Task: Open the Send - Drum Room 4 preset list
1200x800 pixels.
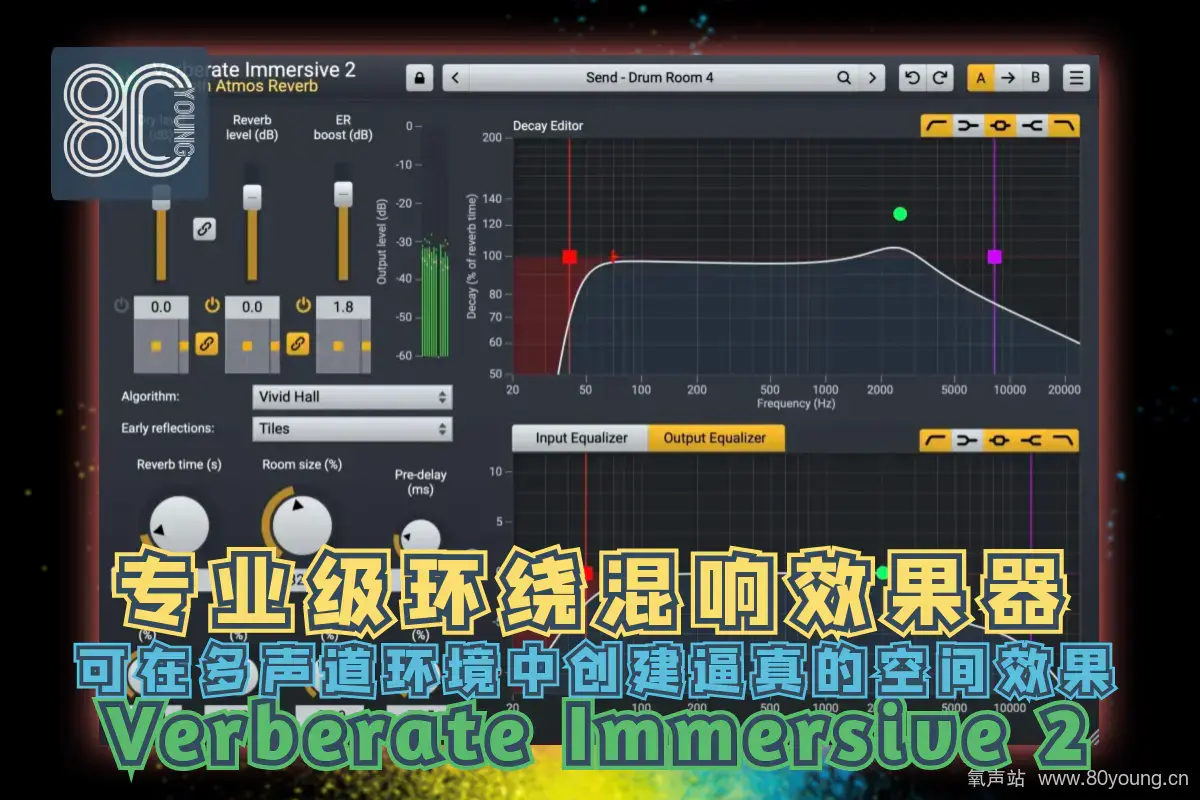Action: pyautogui.click(x=650, y=77)
